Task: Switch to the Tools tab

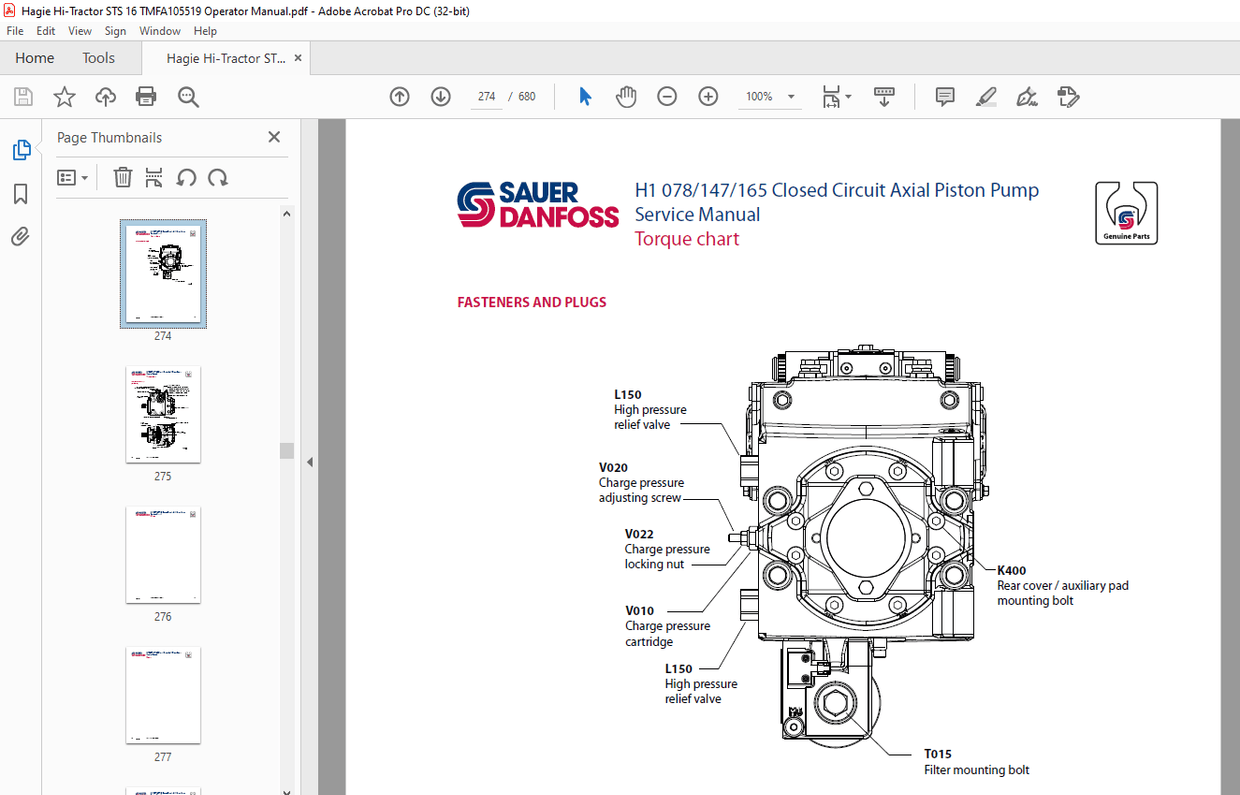Action: pyautogui.click(x=98, y=58)
